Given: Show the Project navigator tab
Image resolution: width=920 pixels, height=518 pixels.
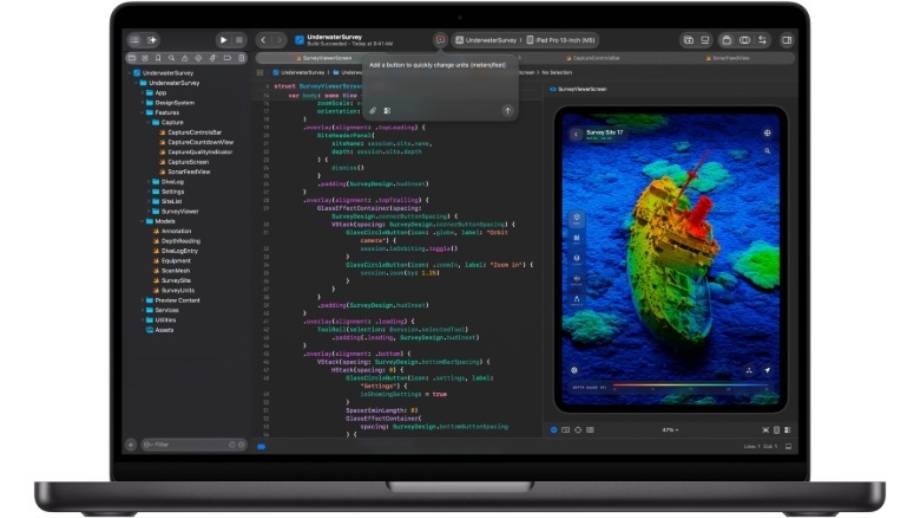Looking at the screenshot, I should coord(132,58).
